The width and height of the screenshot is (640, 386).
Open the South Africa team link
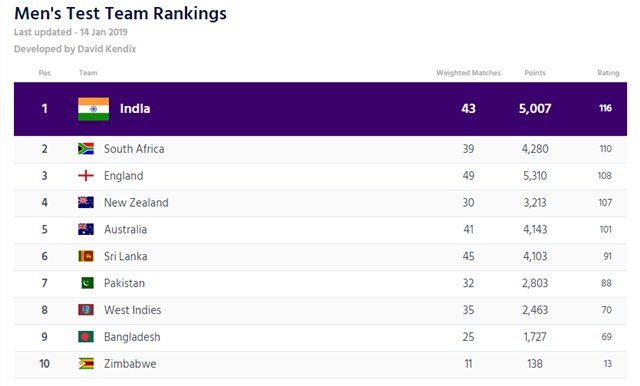134,149
